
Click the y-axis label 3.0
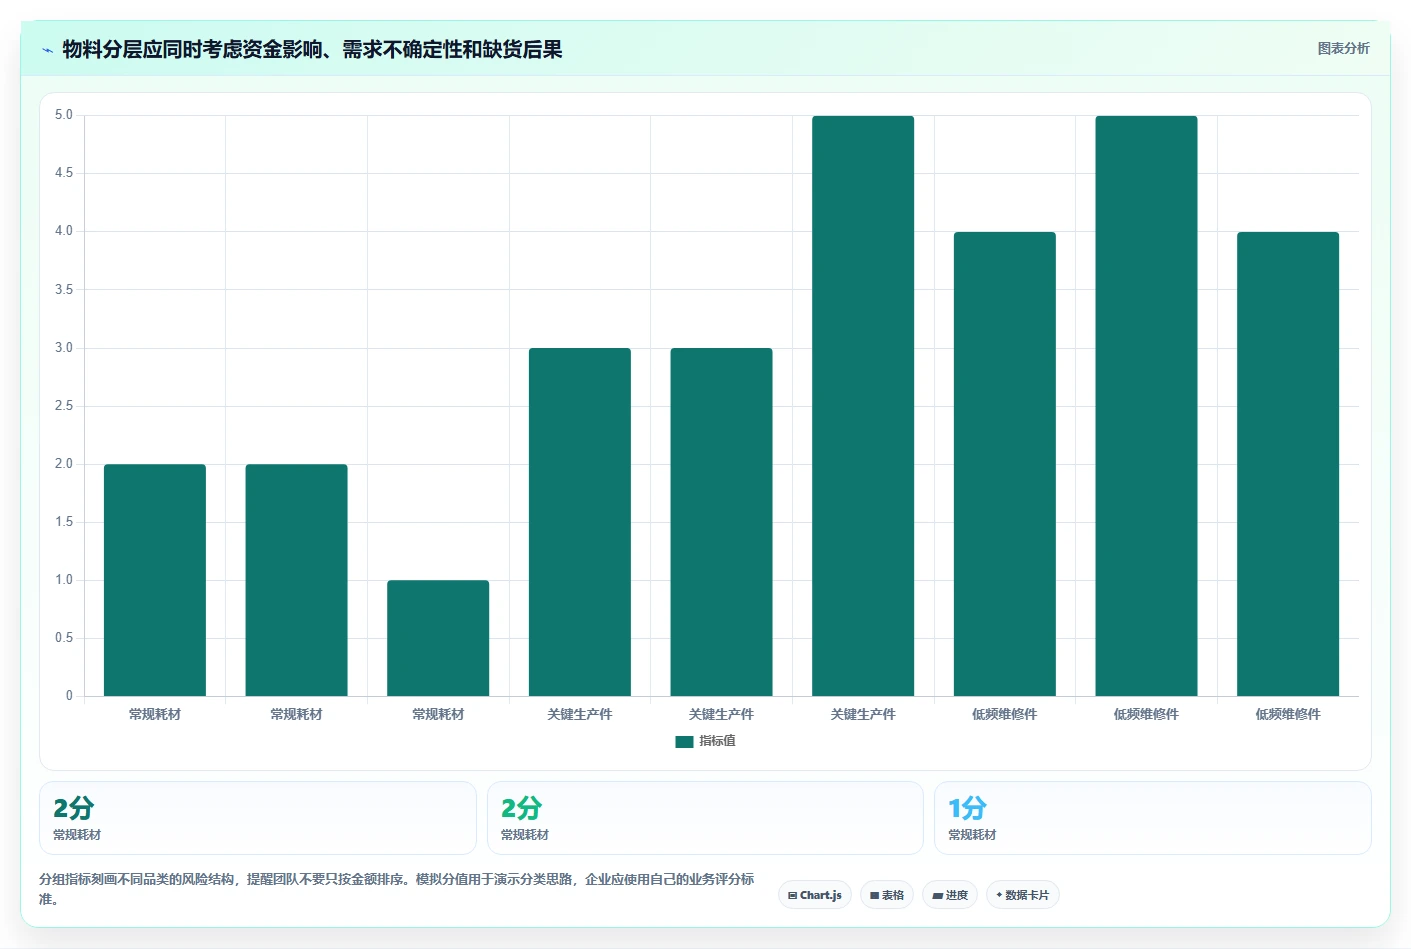[64, 348]
